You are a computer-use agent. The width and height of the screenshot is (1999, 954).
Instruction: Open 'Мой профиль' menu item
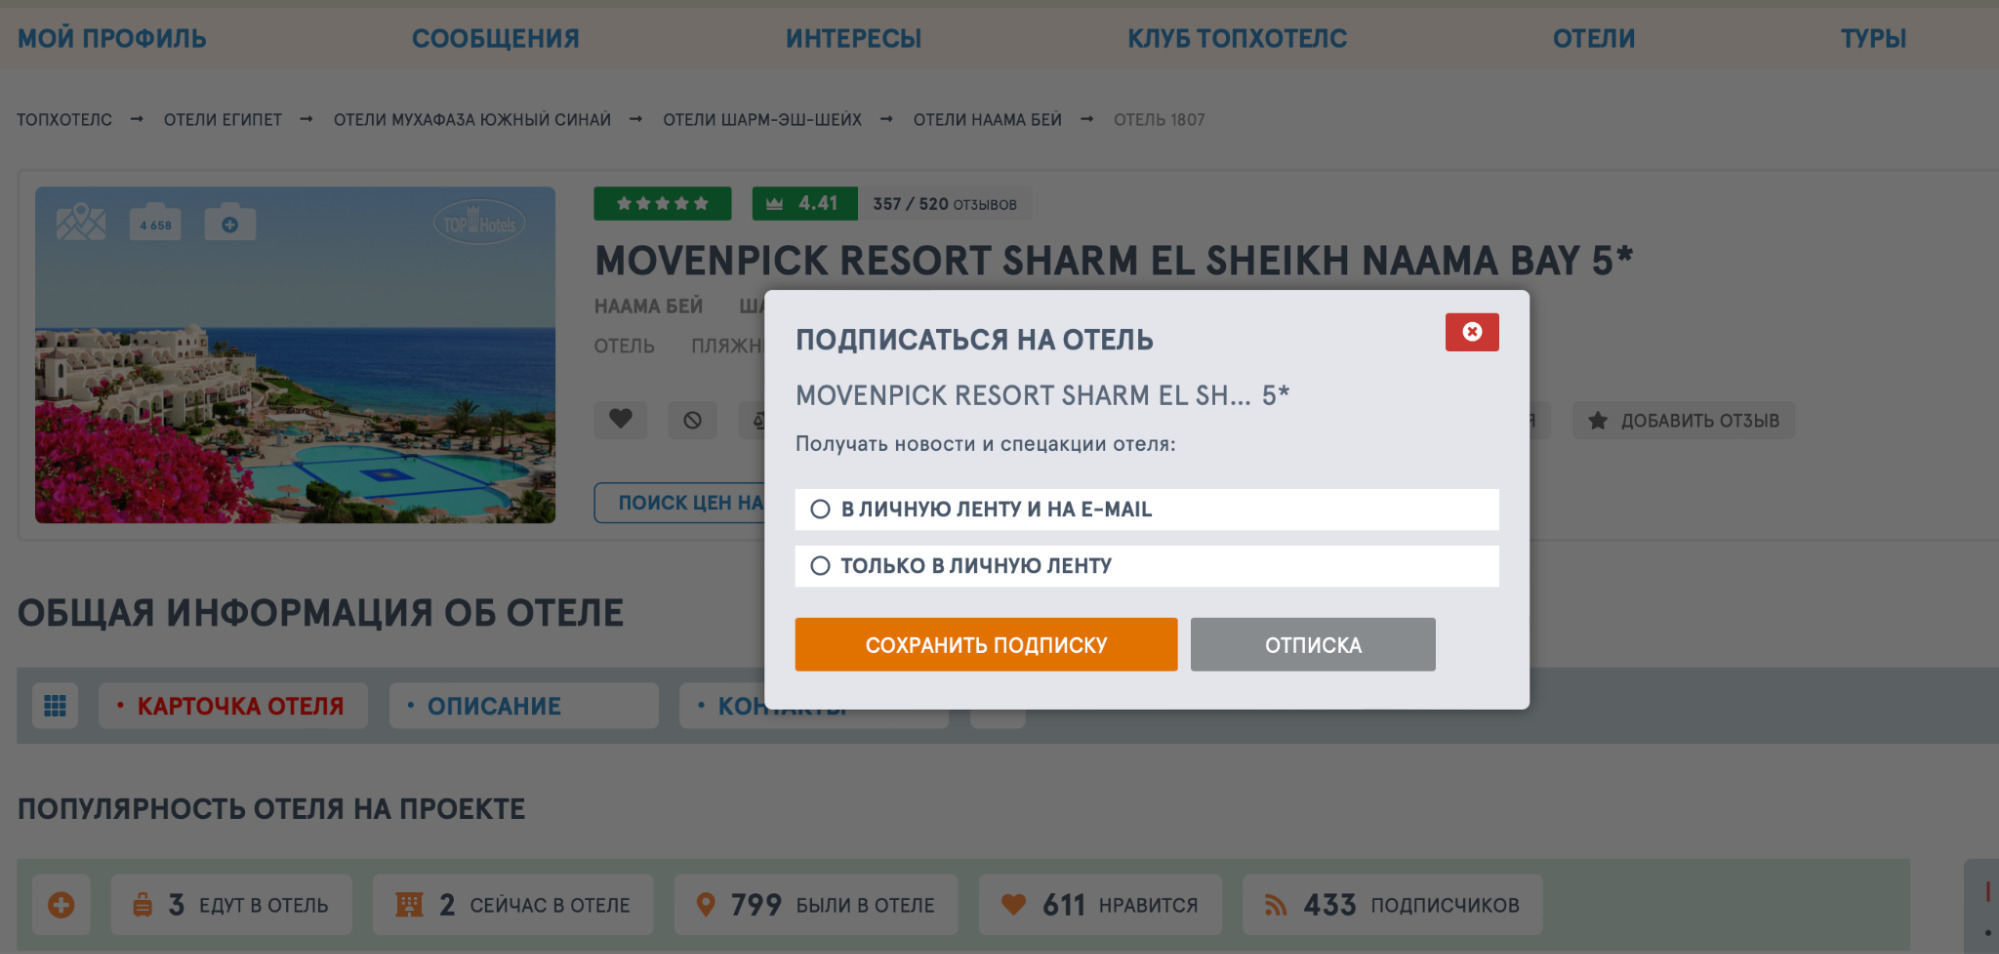[112, 38]
